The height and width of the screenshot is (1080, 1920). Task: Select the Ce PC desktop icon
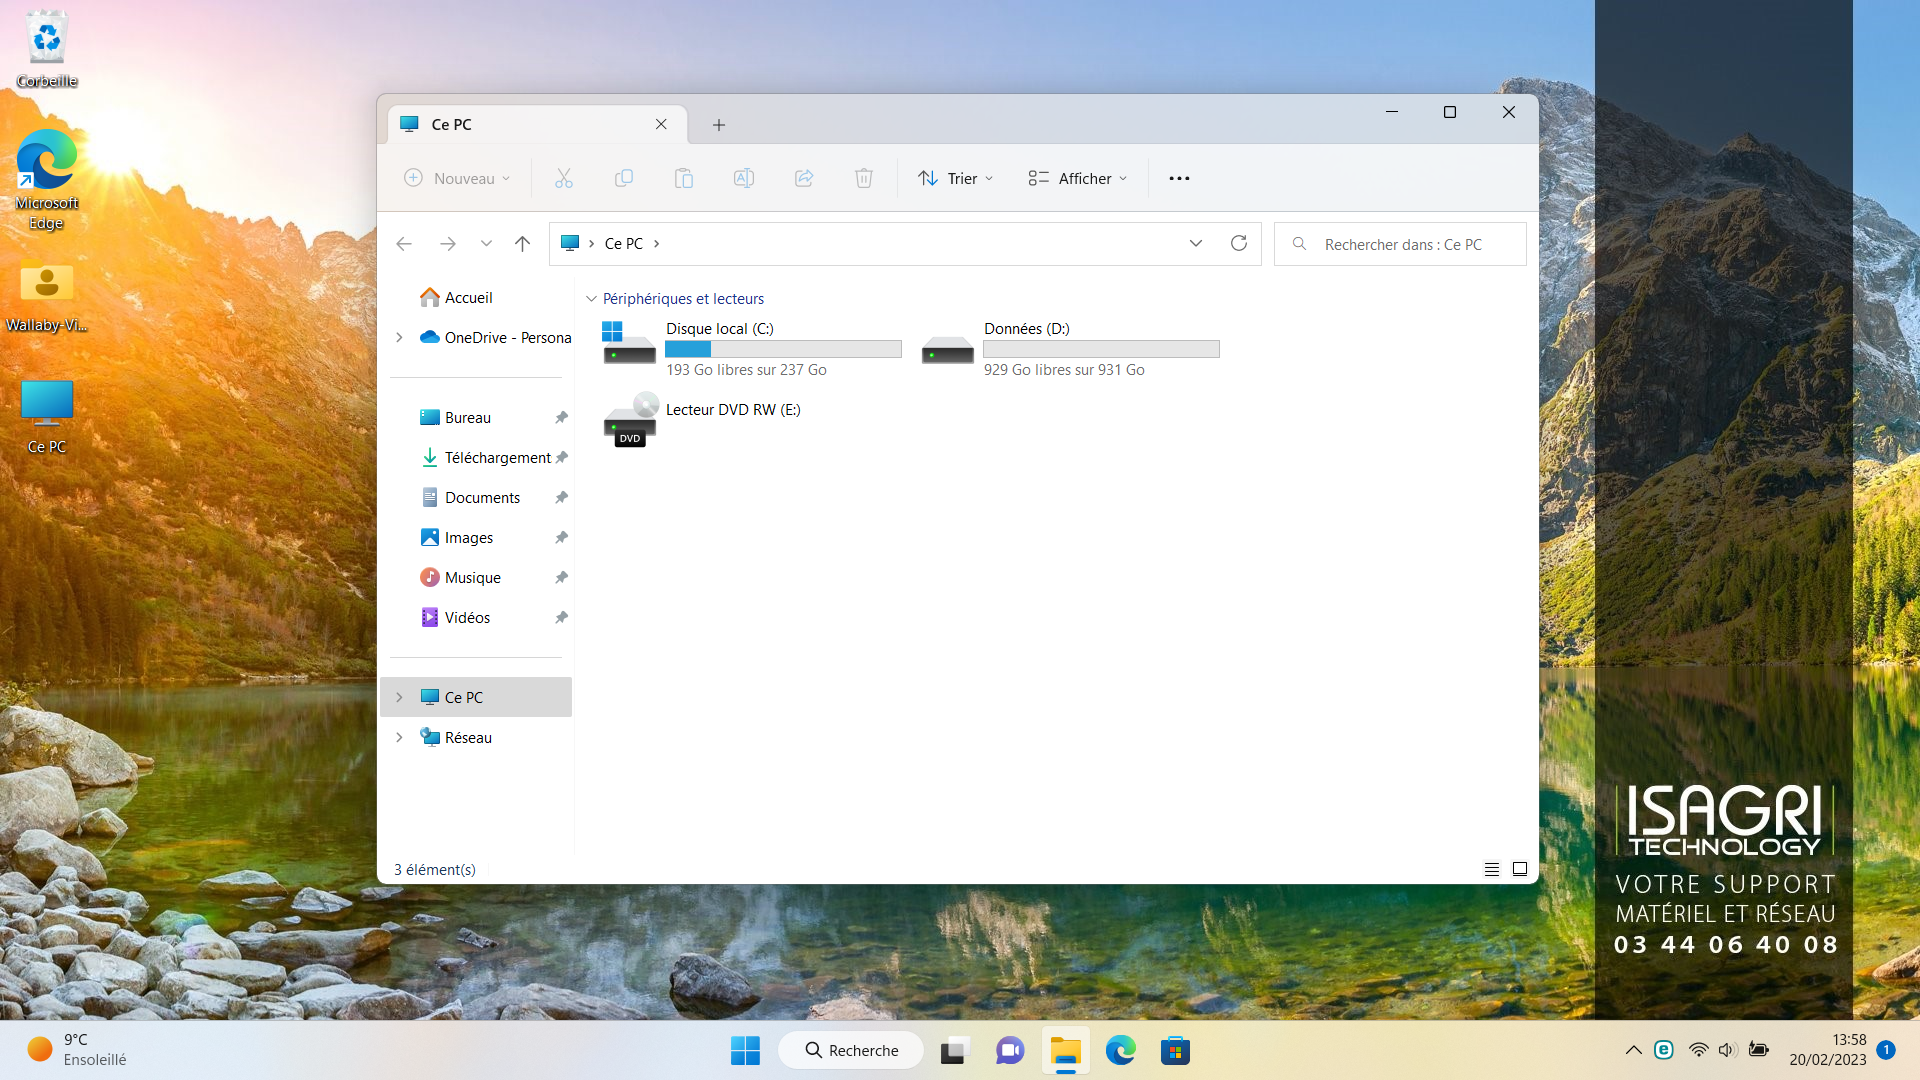(46, 418)
